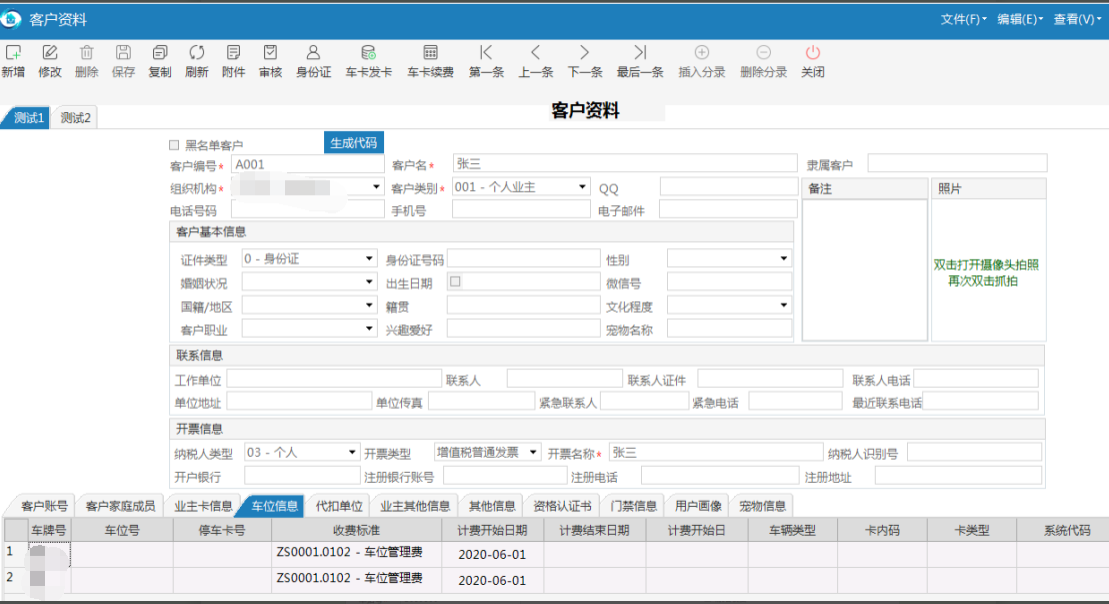Open the 资格认证书 tab
1109x604 pixels.
562,506
